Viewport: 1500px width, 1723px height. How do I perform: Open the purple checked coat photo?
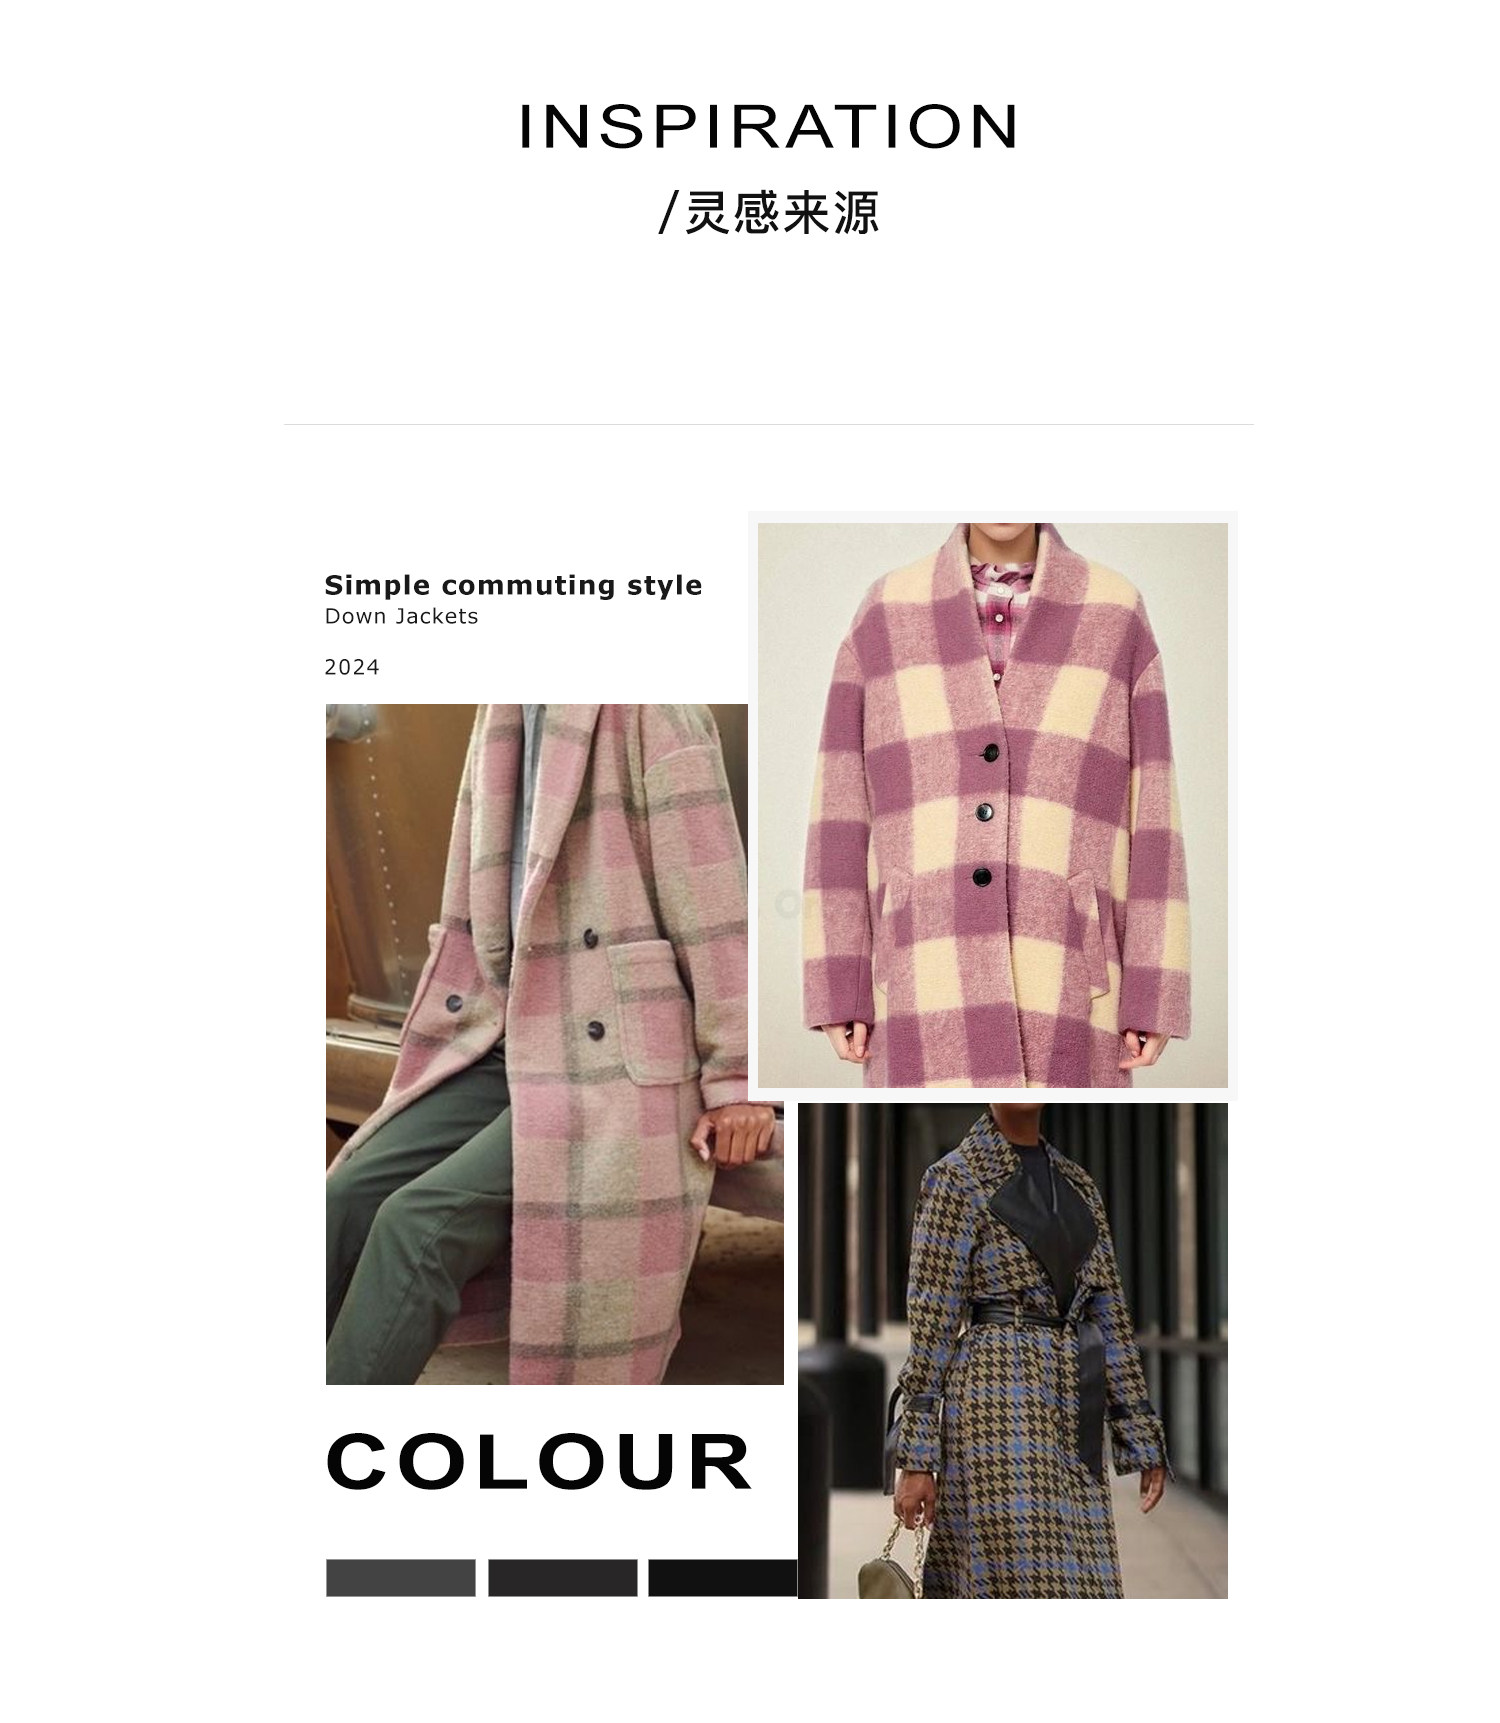click(993, 805)
